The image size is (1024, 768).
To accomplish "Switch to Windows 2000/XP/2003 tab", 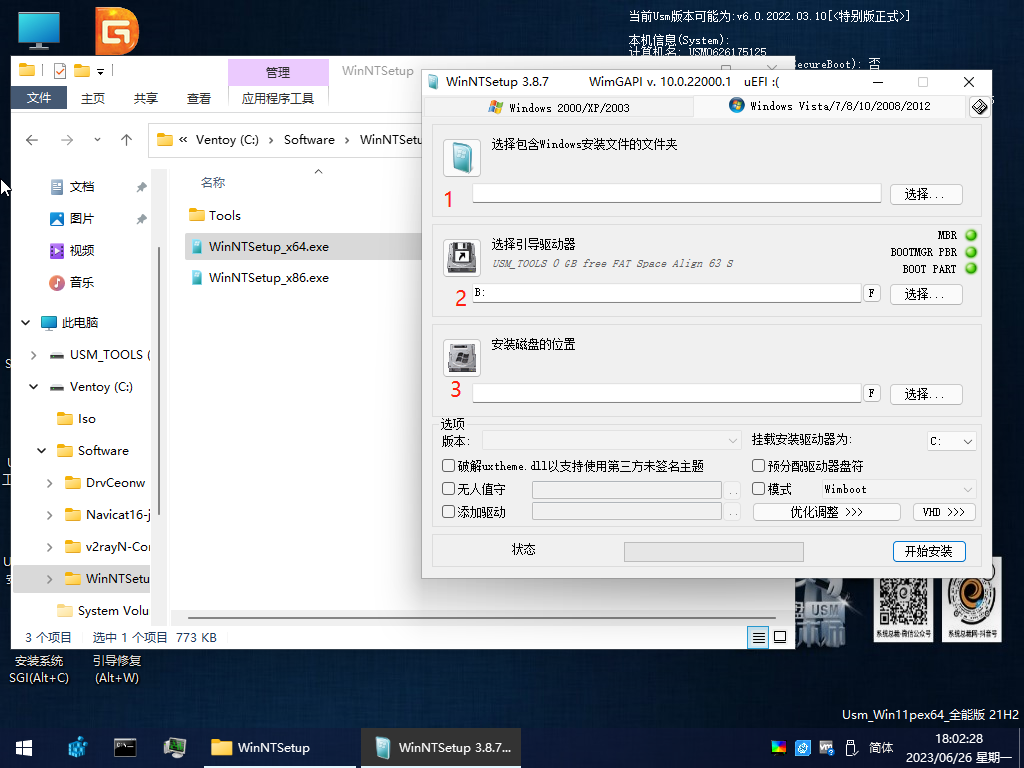I will tap(559, 108).
